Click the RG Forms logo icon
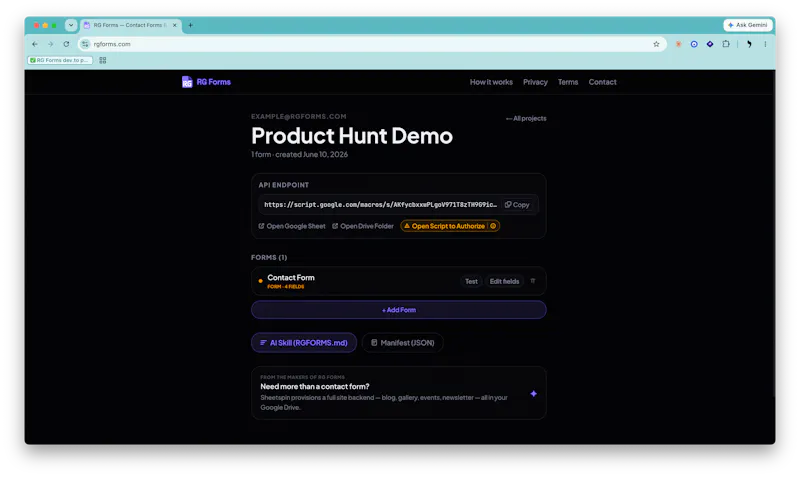The height and width of the screenshot is (477, 800). (187, 82)
